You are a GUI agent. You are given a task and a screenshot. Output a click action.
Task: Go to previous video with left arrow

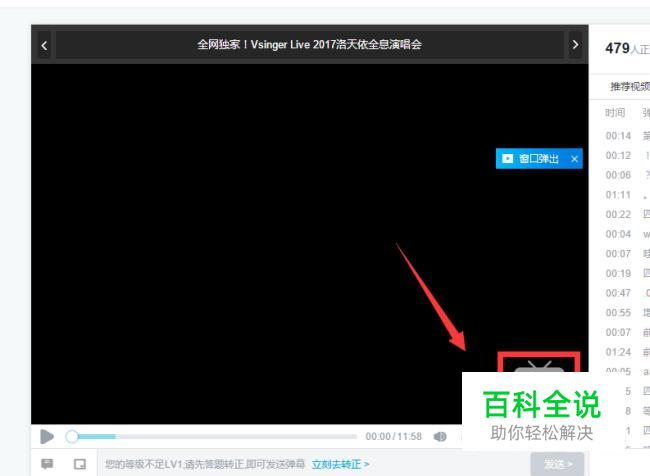44,45
